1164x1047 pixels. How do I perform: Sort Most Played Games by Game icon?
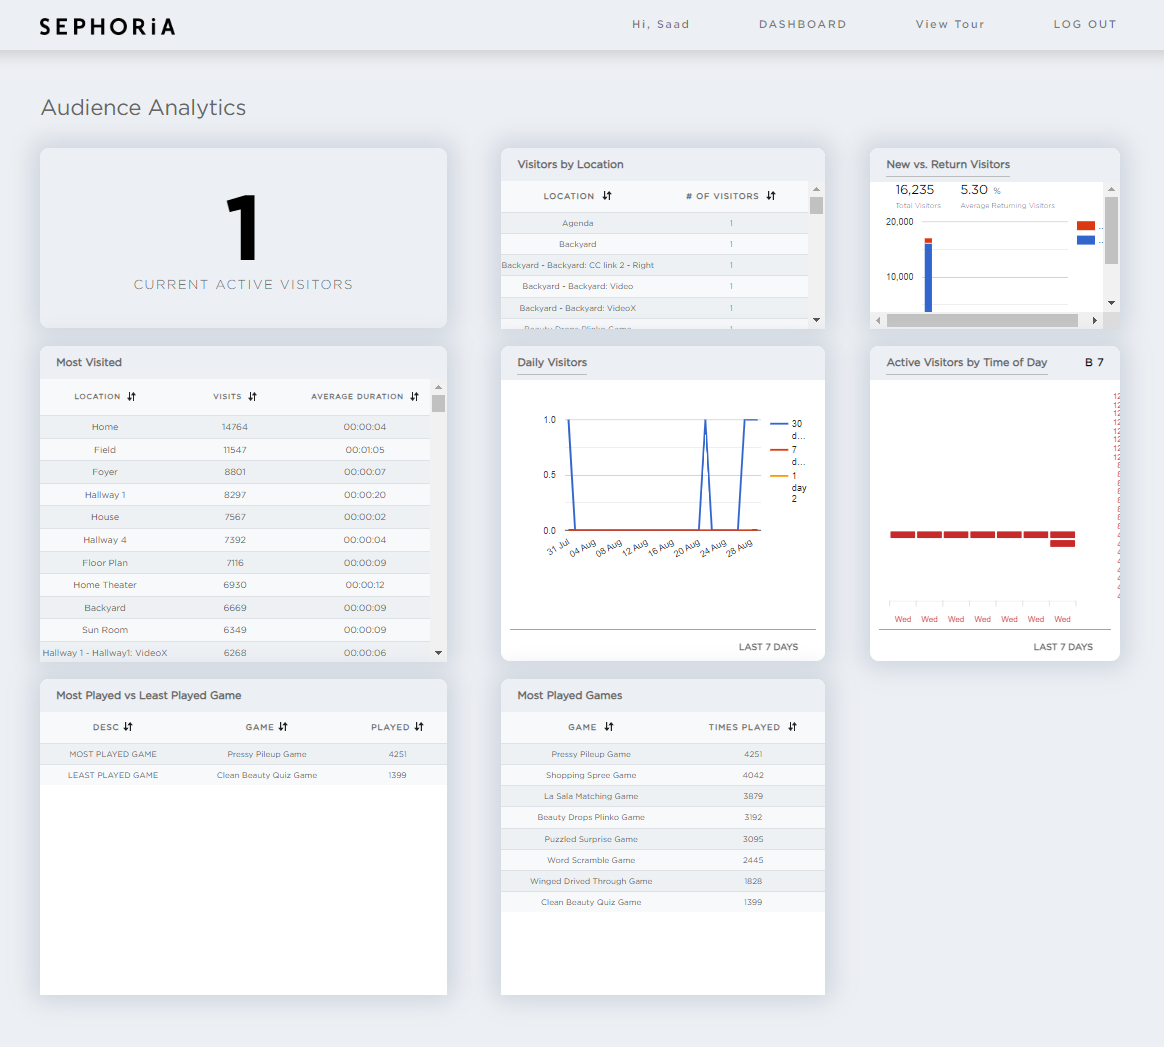609,727
